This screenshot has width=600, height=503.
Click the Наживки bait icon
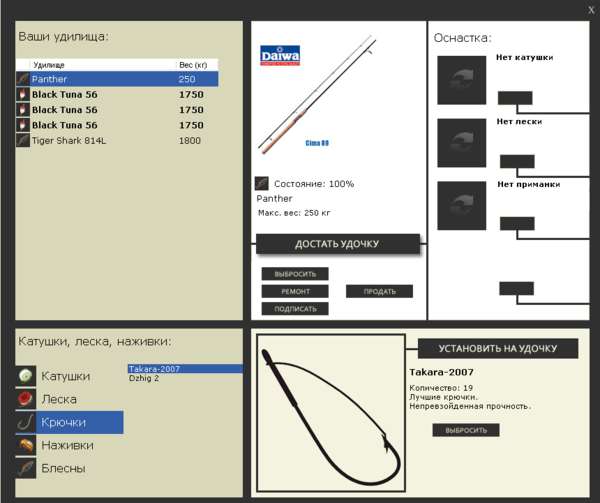[26, 445]
